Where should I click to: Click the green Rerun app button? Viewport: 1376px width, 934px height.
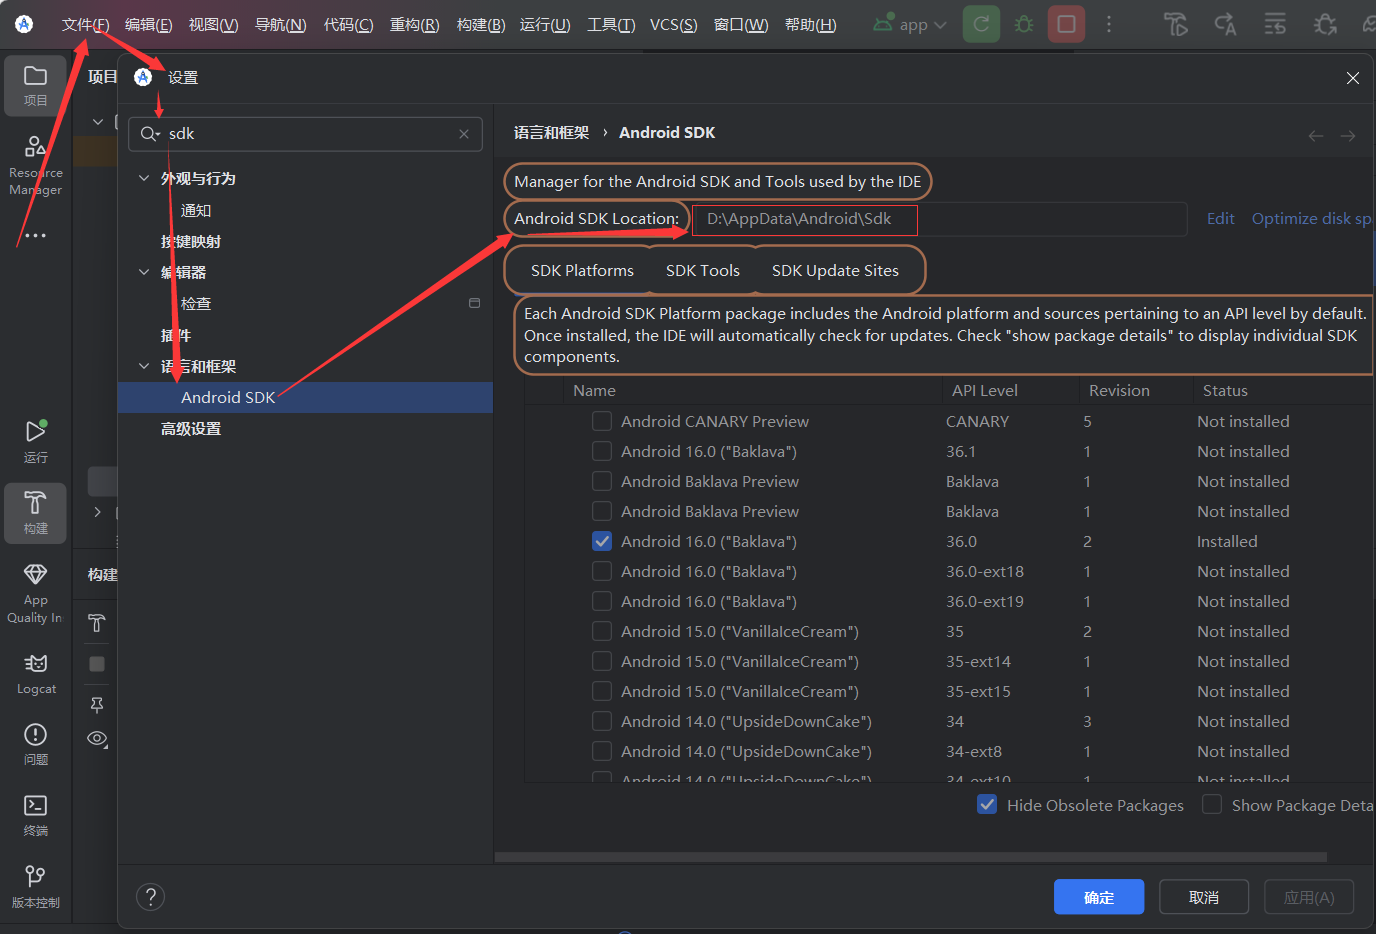pyautogui.click(x=981, y=24)
